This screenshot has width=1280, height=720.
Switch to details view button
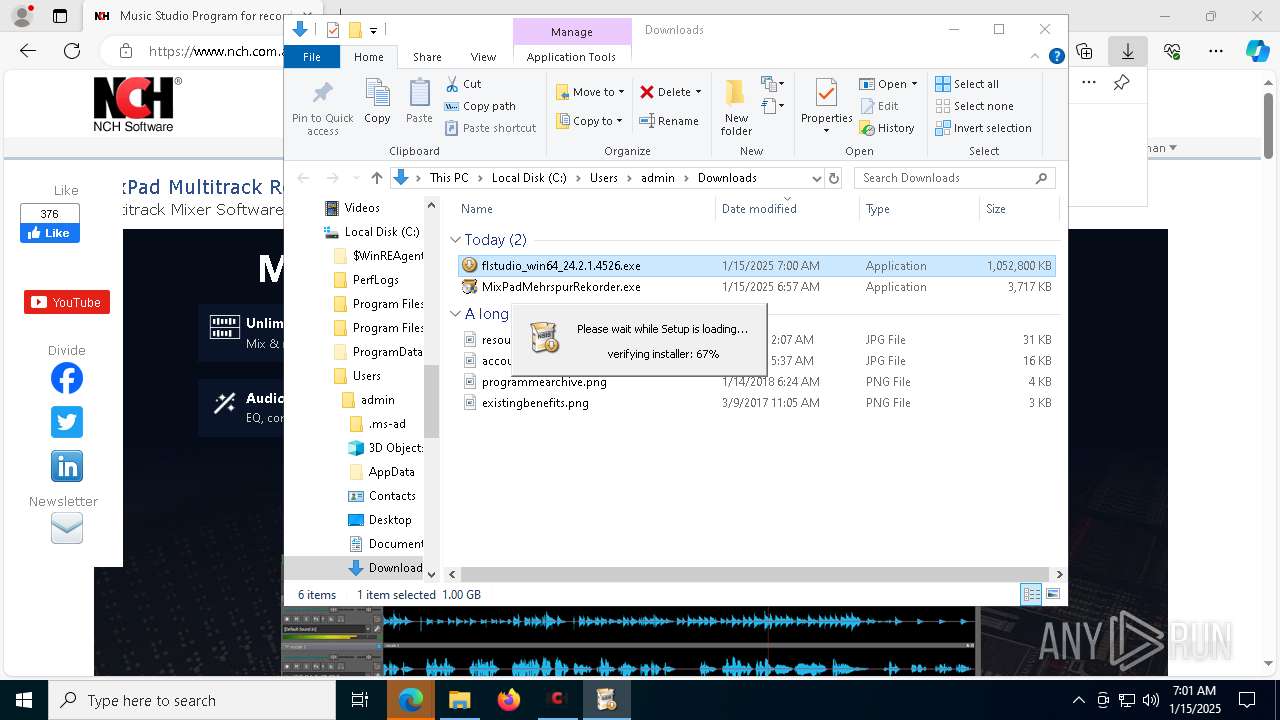[1031, 594]
